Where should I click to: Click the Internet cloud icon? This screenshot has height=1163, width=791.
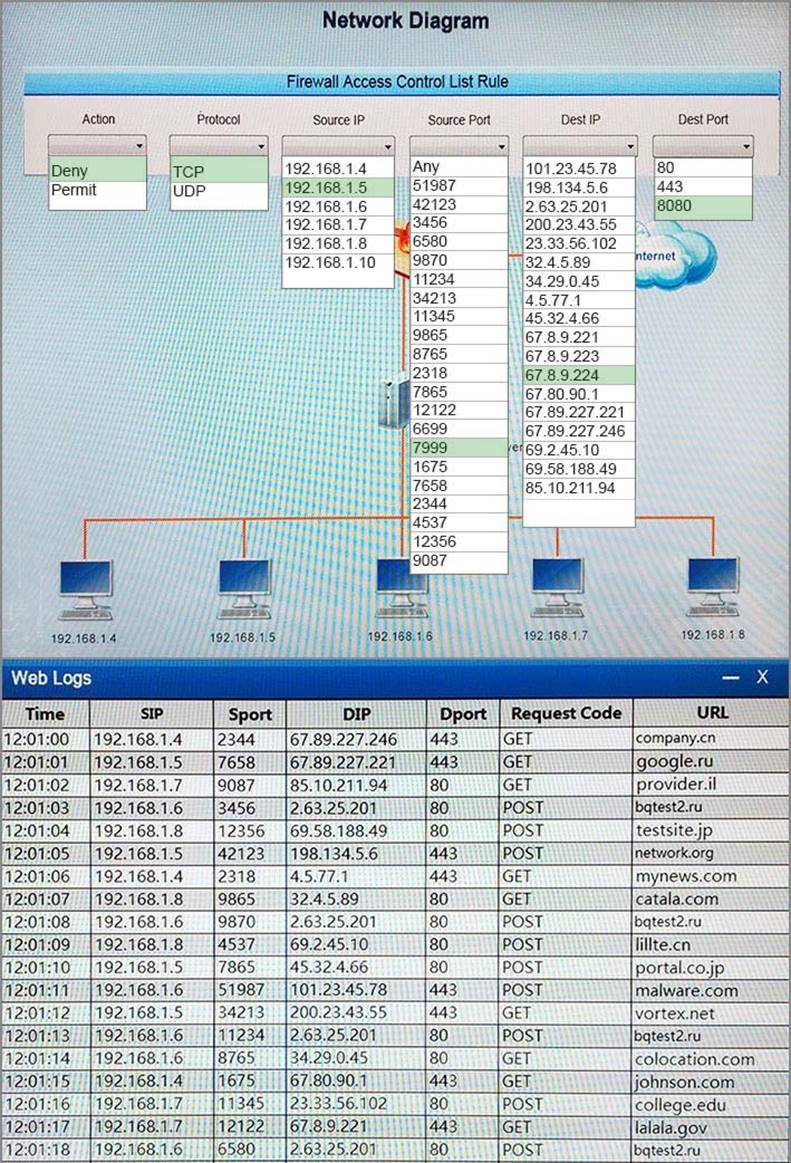tap(672, 253)
